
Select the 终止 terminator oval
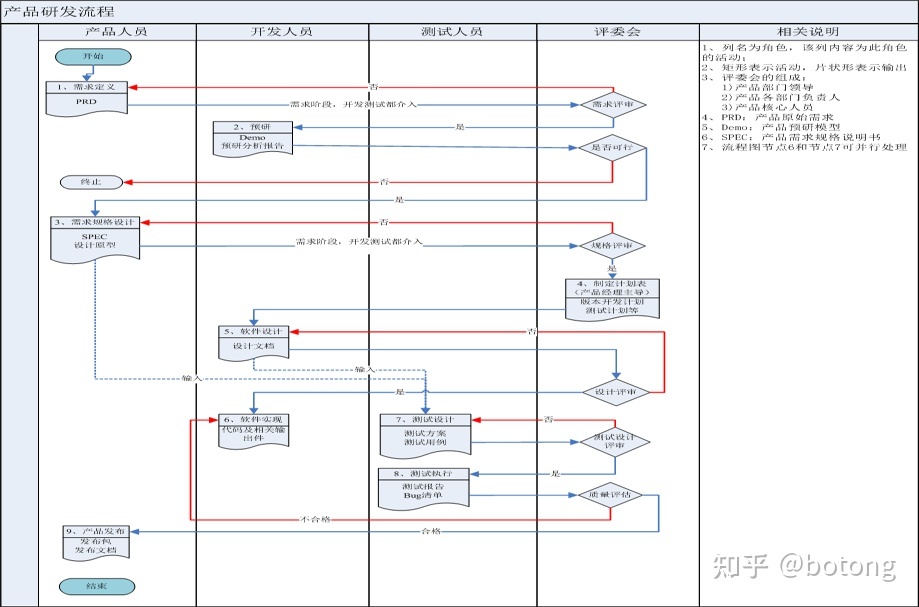91,182
